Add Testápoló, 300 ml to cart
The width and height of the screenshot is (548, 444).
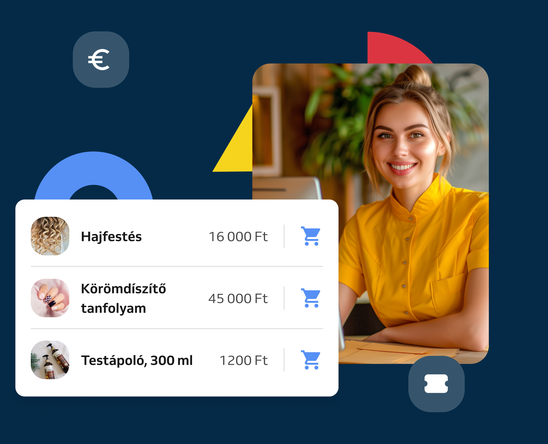pyautogui.click(x=310, y=360)
